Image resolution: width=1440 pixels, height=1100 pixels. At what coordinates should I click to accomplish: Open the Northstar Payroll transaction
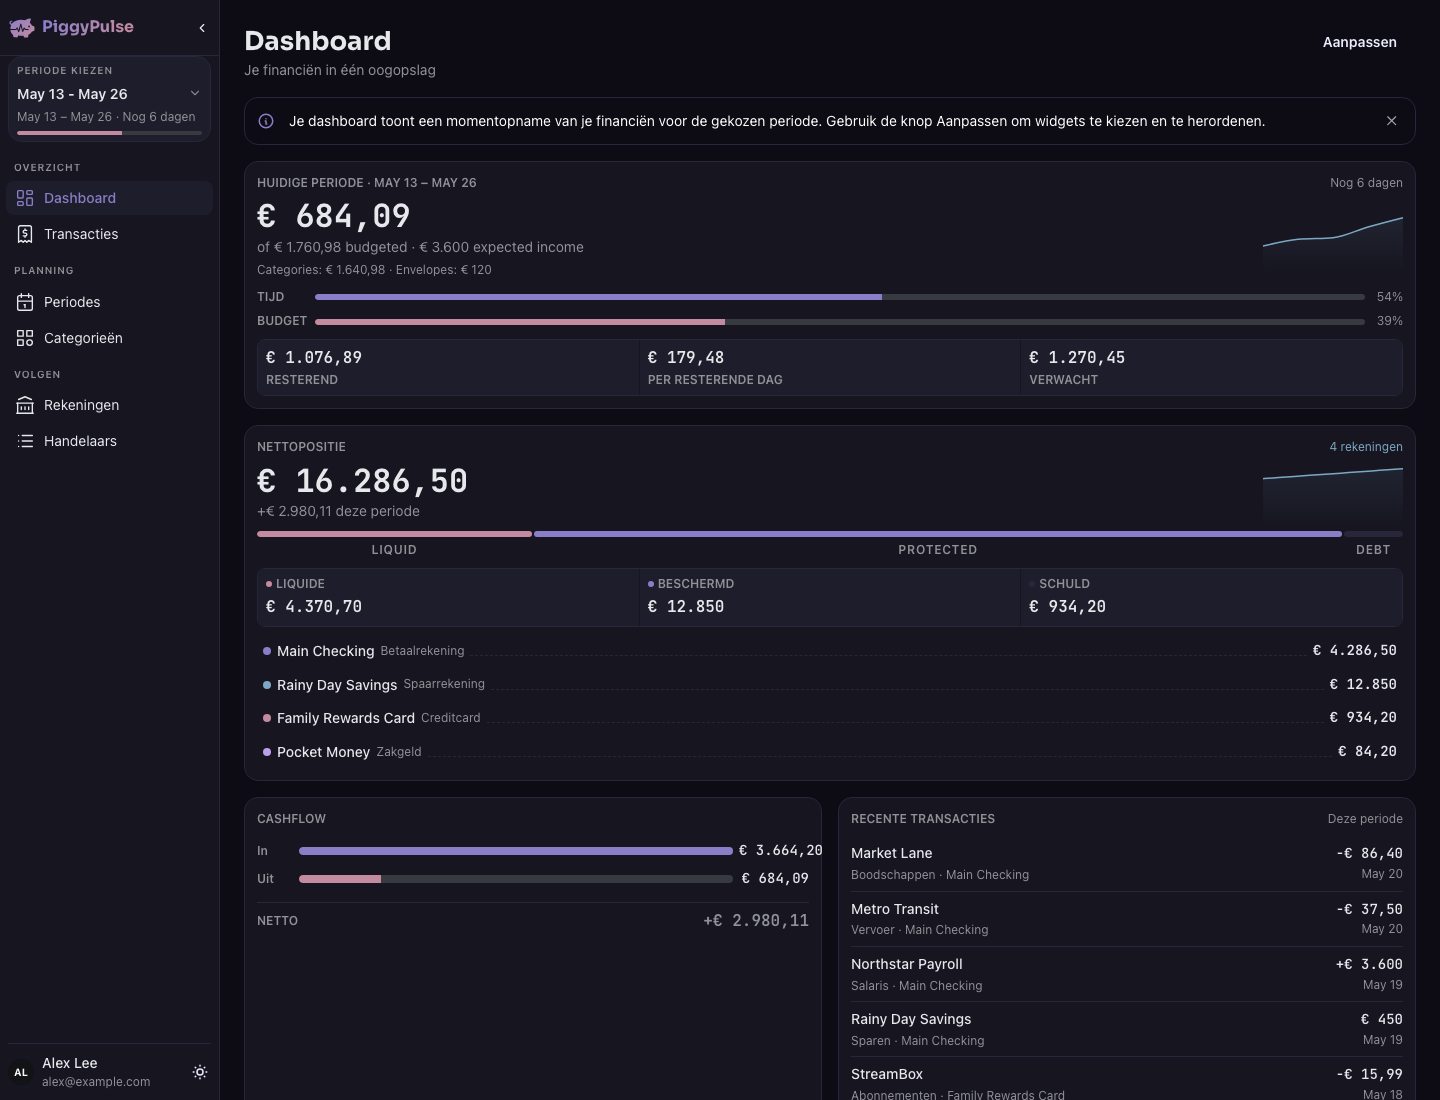1127,974
